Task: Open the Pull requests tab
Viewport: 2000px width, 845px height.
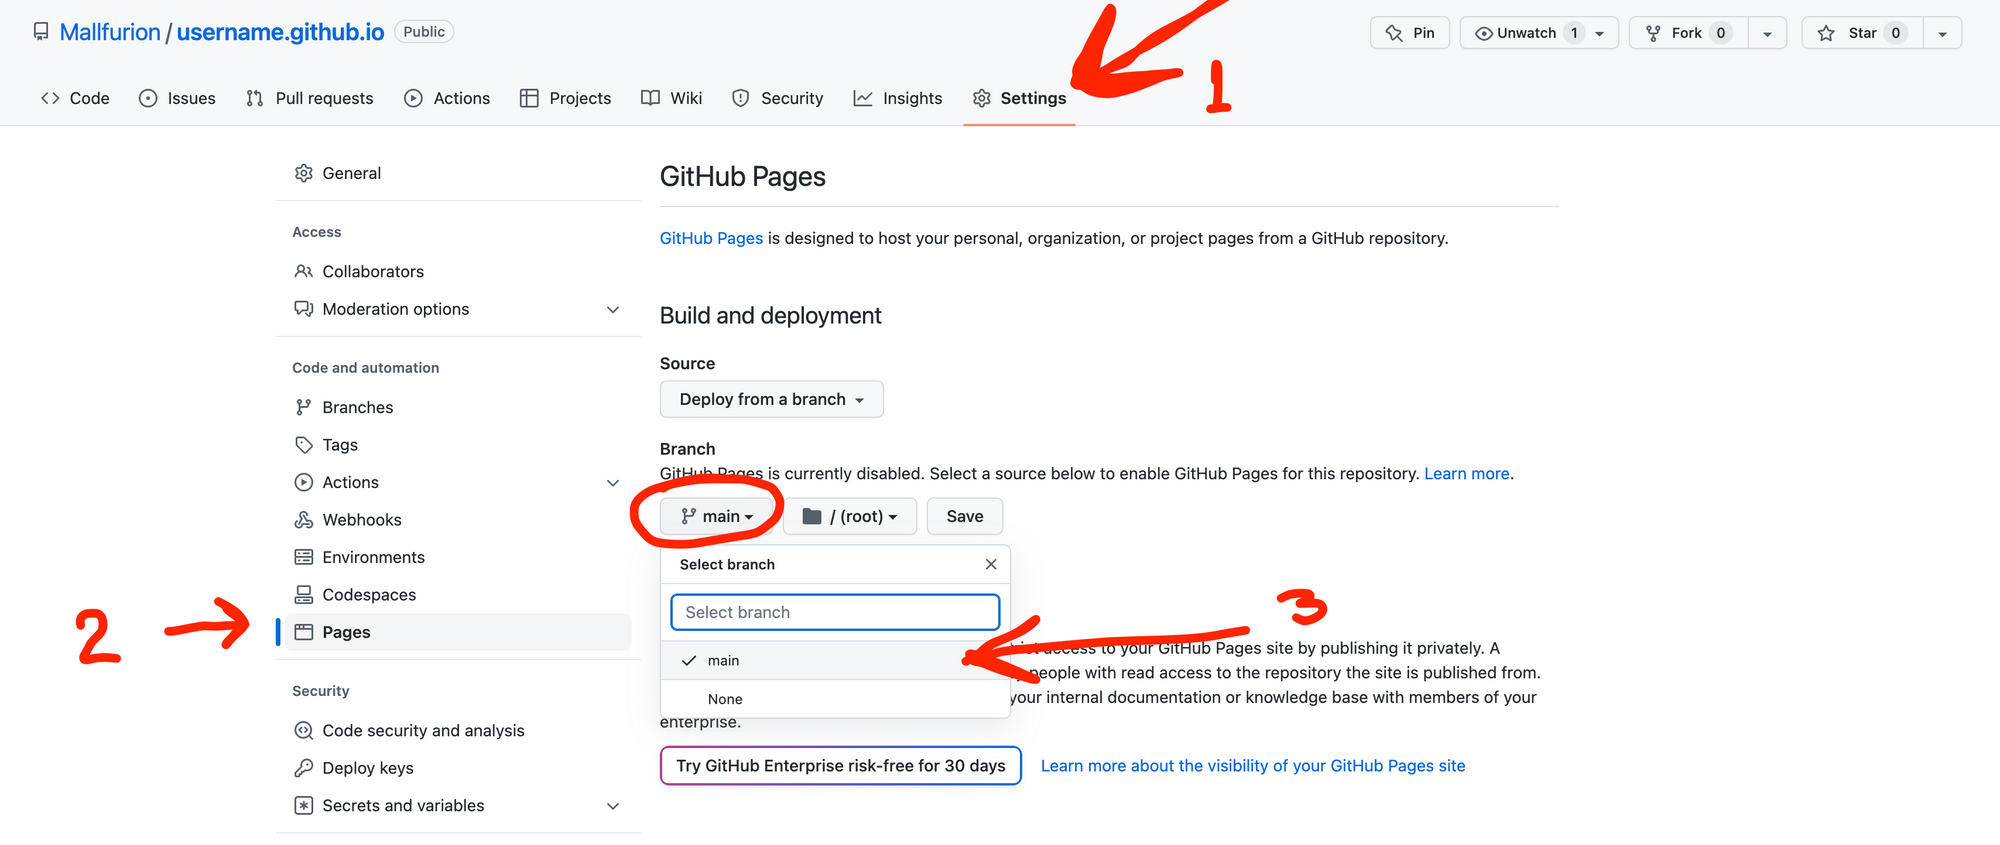Action: click(x=310, y=98)
